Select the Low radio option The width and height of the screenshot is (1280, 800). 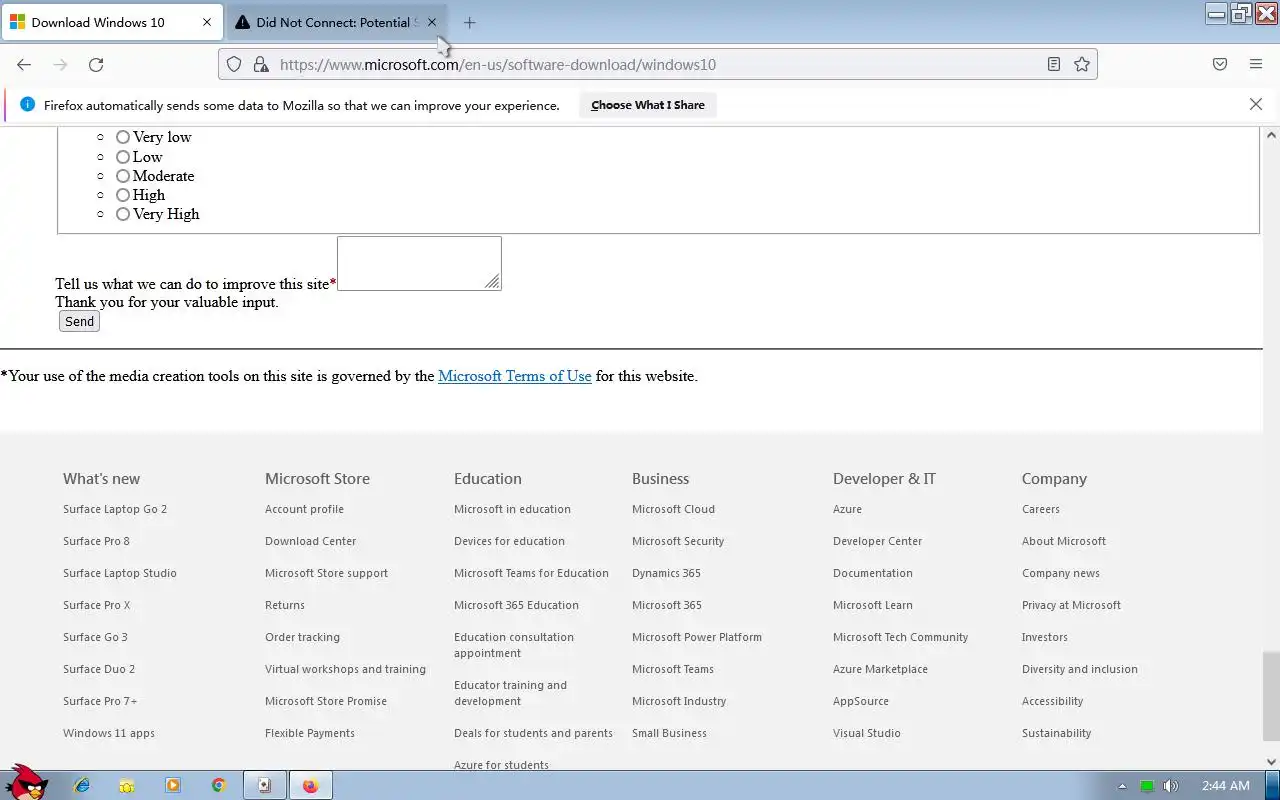pos(123,157)
